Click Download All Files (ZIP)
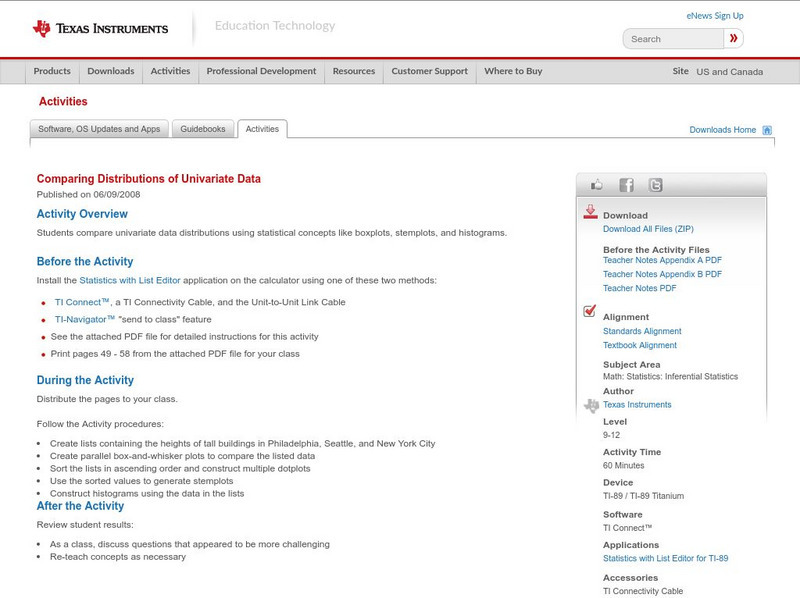The width and height of the screenshot is (800, 598). (648, 229)
